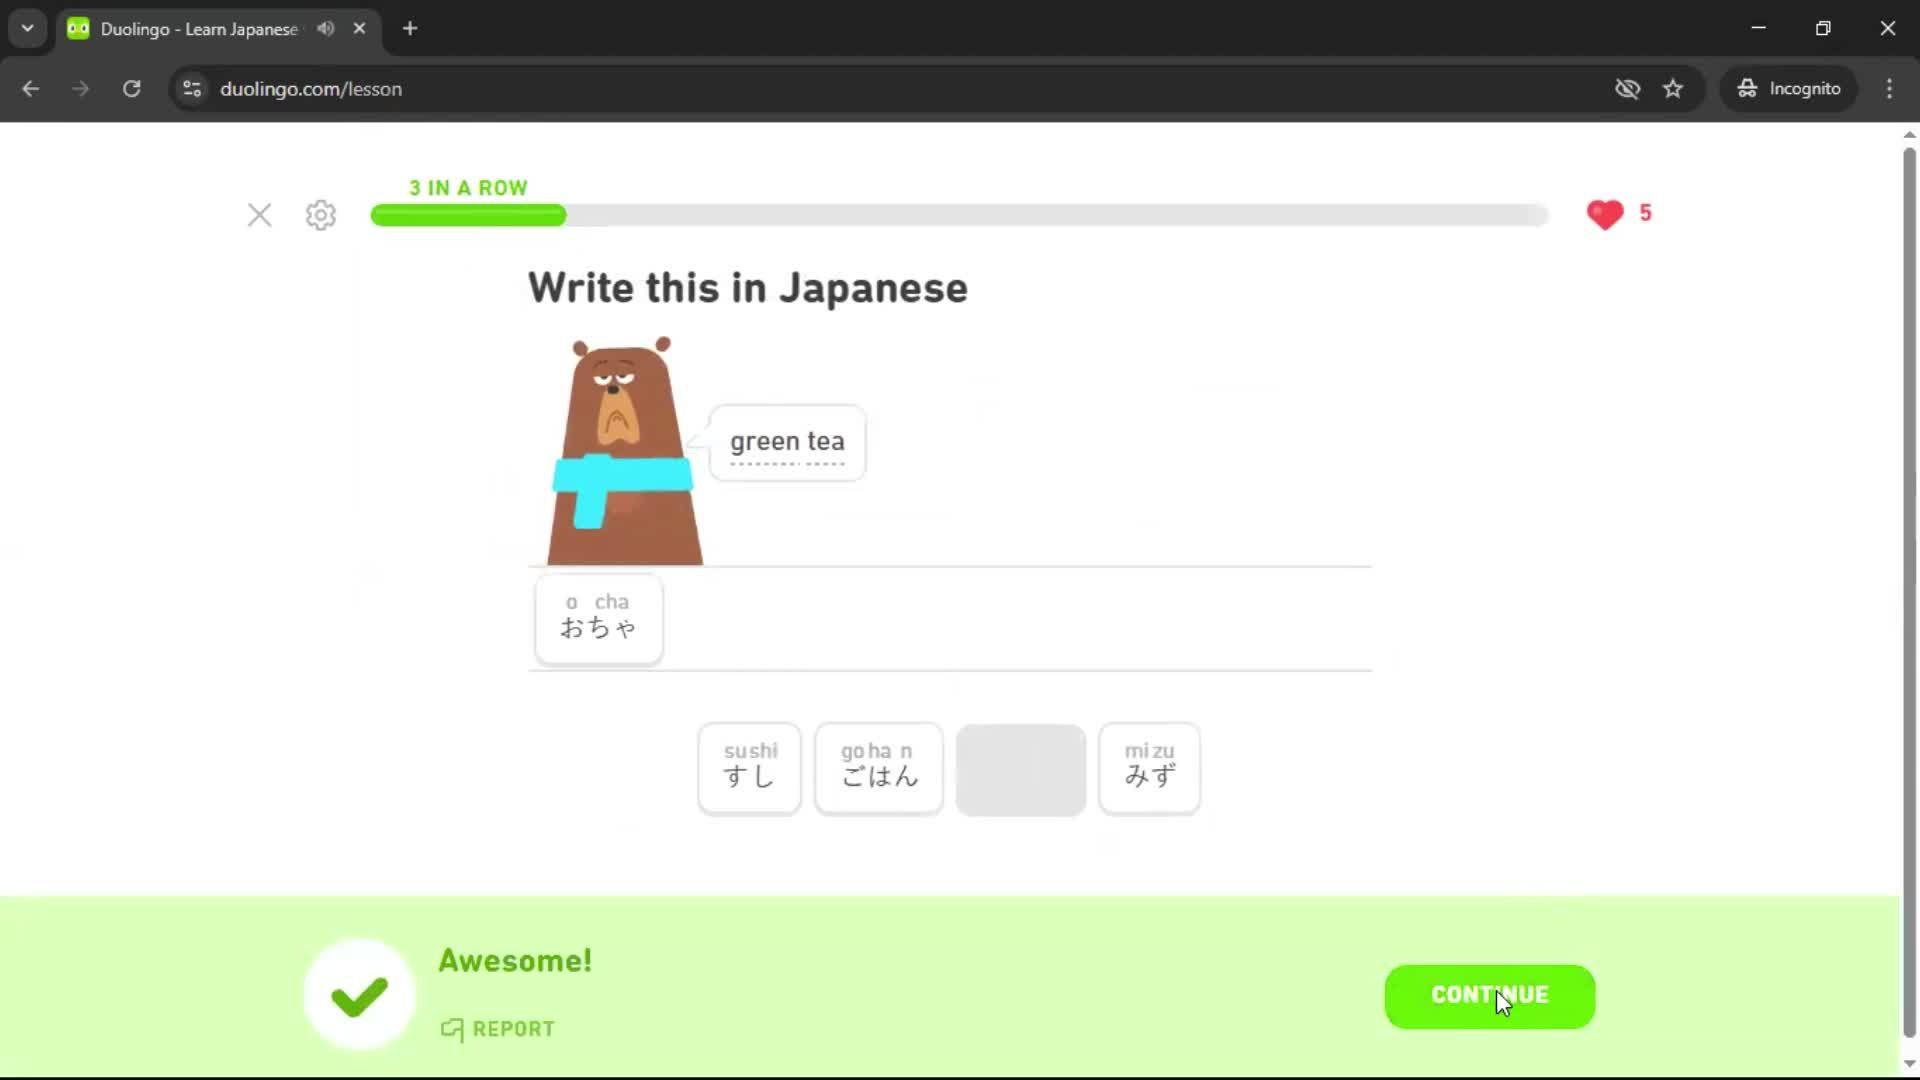Click the Duolingo owl favicon on the tab
Image resolution: width=1920 pixels, height=1080 pixels.
coord(77,28)
